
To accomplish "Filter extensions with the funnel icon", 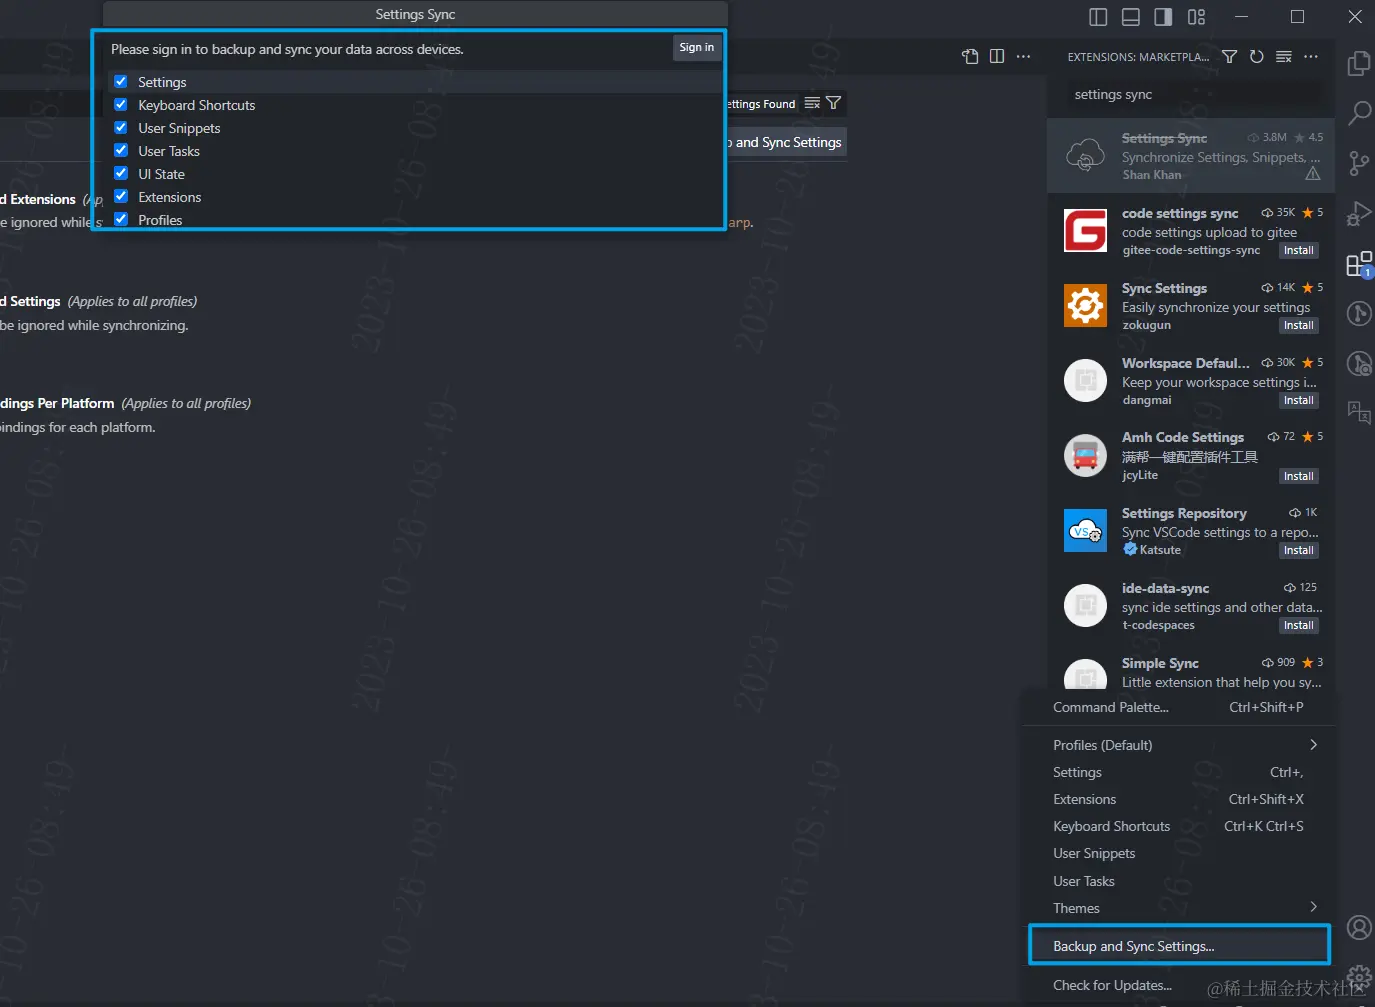I will 1230,57.
